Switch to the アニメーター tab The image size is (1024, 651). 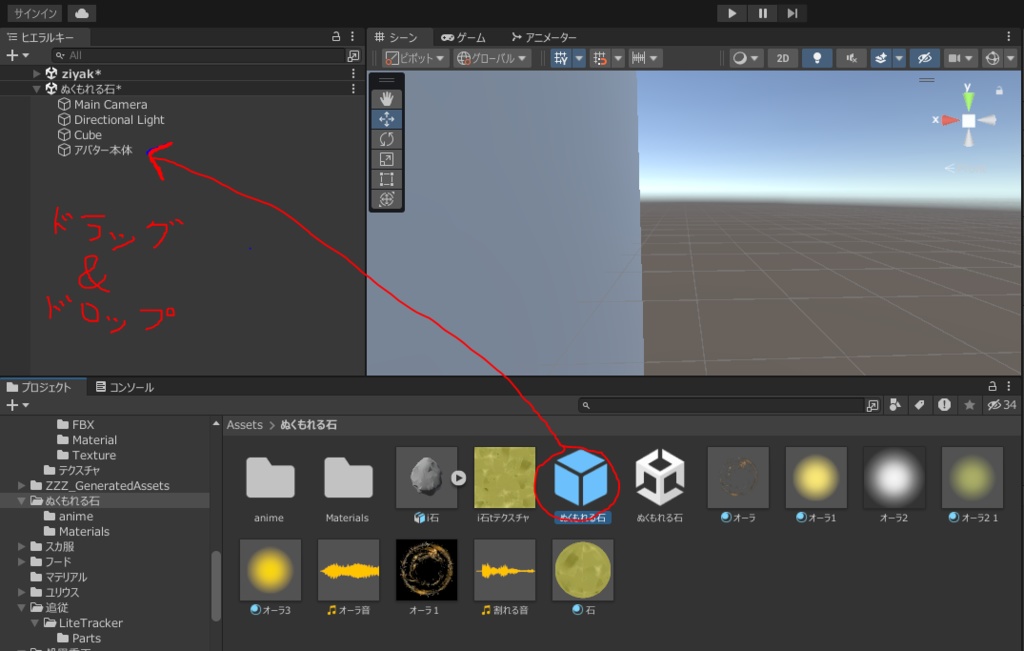[x=543, y=37]
